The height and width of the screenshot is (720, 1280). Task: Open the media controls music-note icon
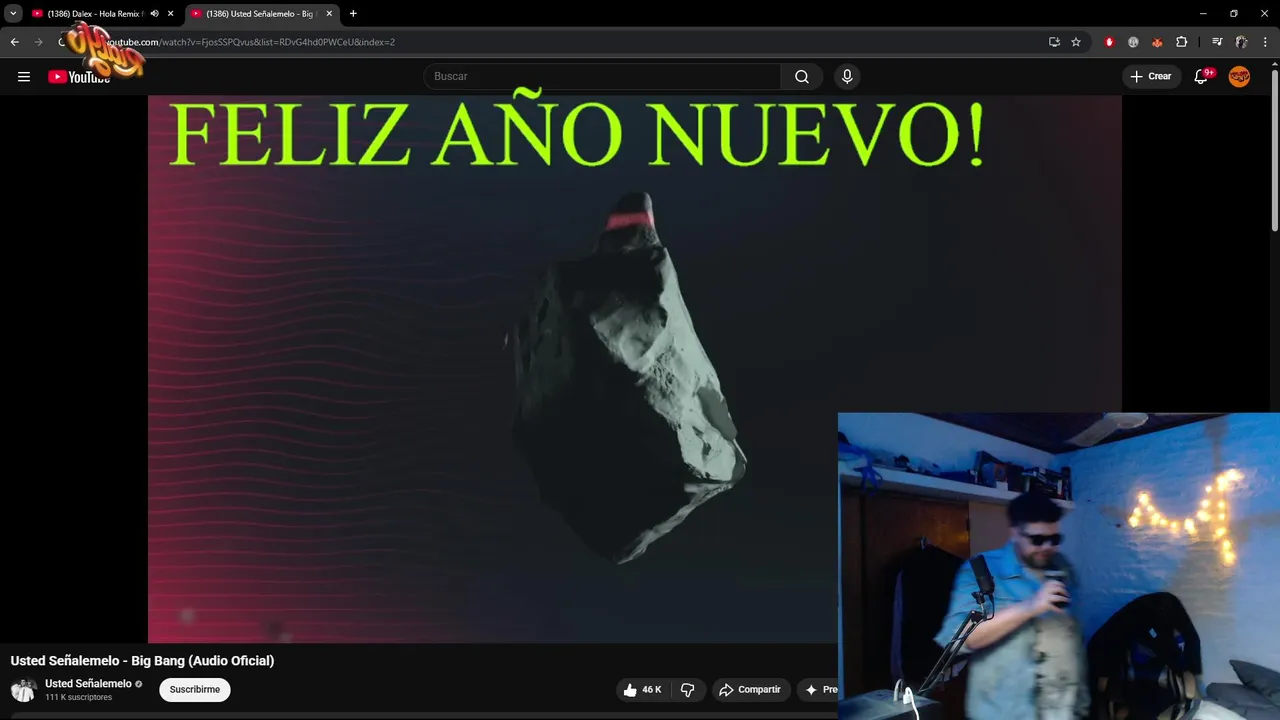click(x=1217, y=42)
